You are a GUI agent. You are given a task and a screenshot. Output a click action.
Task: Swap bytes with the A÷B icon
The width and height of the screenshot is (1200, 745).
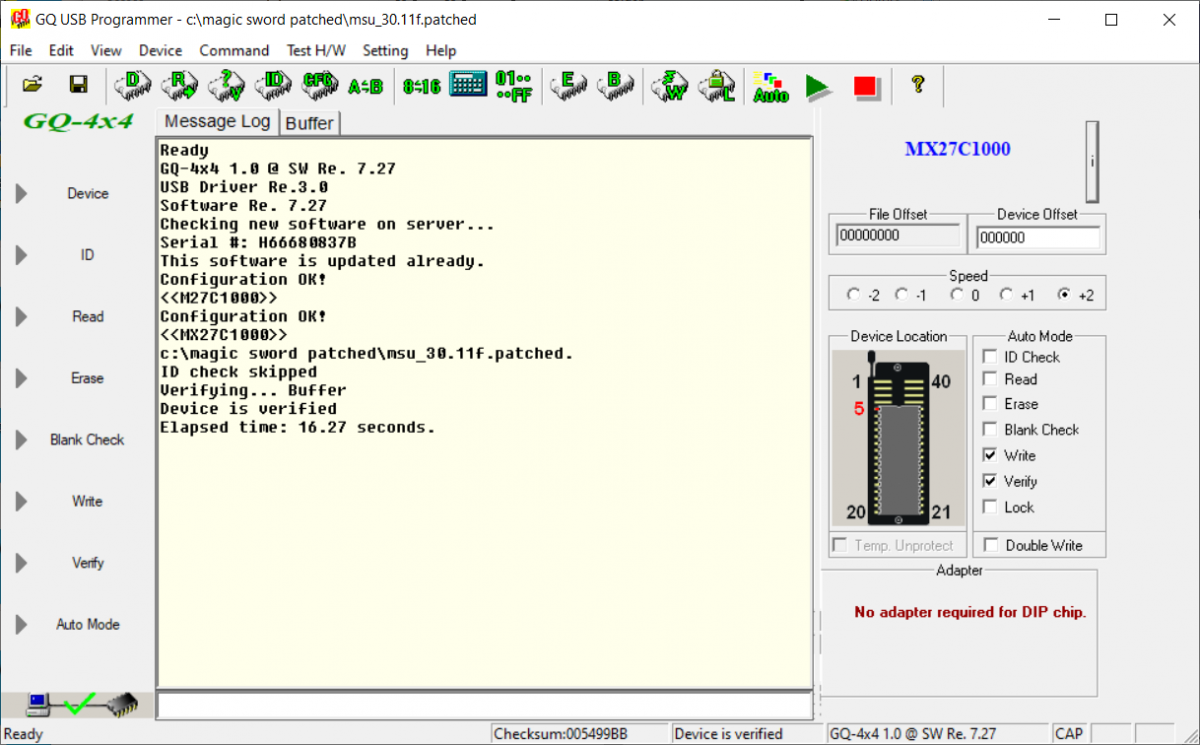(x=365, y=87)
